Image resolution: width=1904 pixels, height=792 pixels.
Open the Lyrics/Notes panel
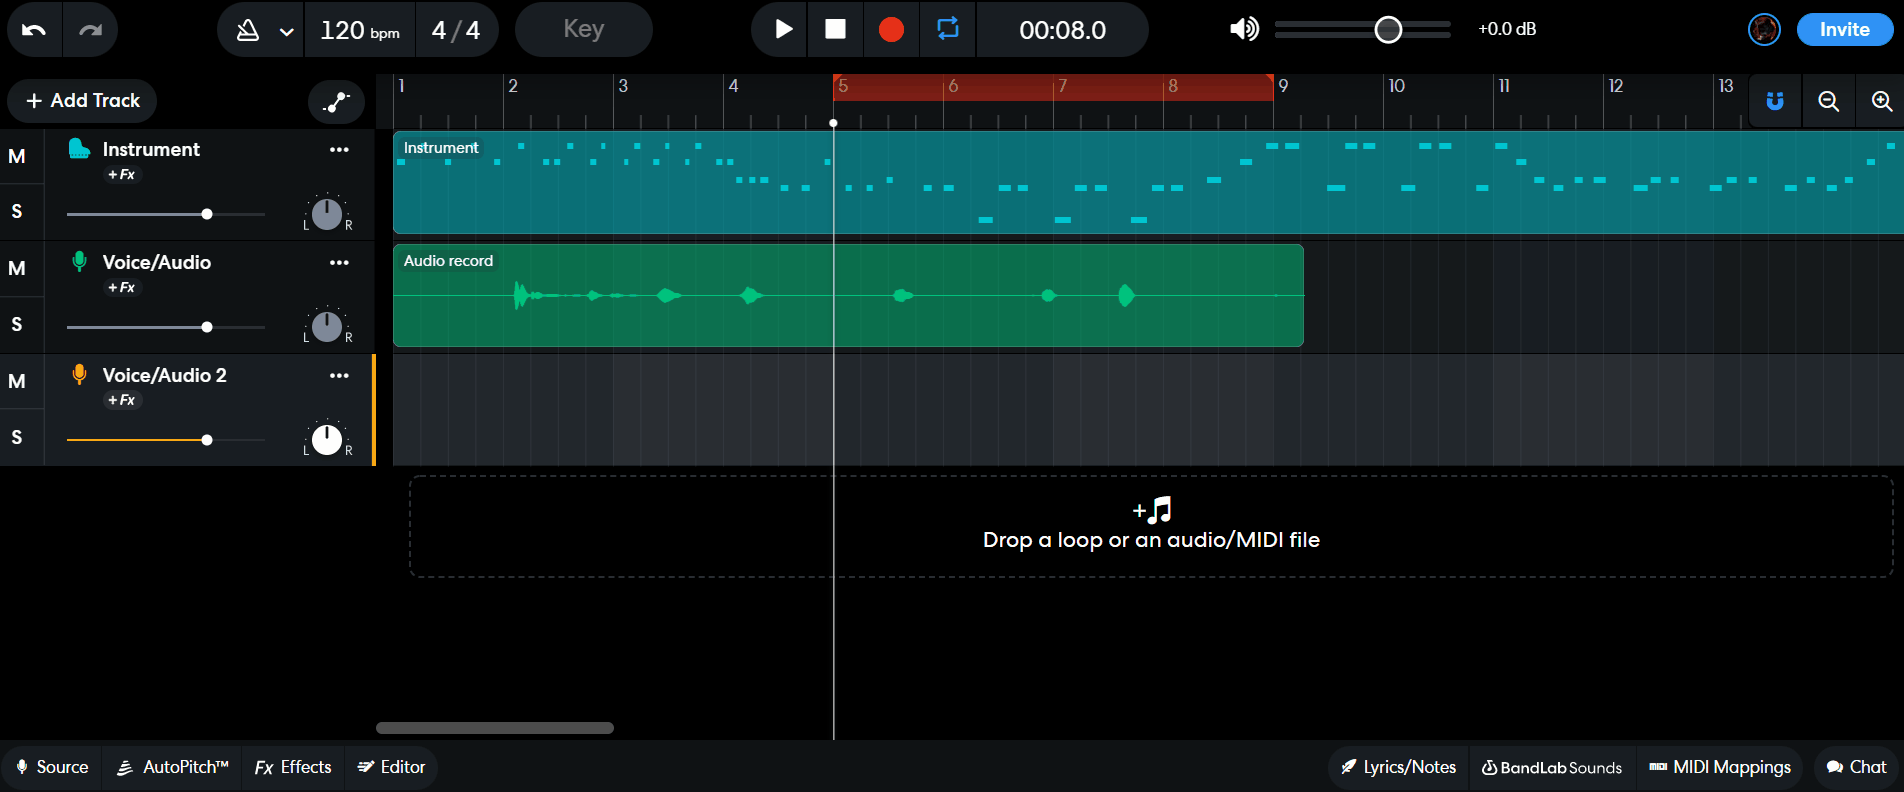[x=1398, y=767]
